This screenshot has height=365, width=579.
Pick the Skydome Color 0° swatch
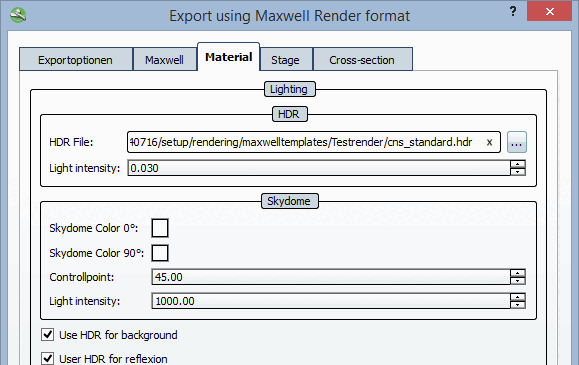[160, 228]
